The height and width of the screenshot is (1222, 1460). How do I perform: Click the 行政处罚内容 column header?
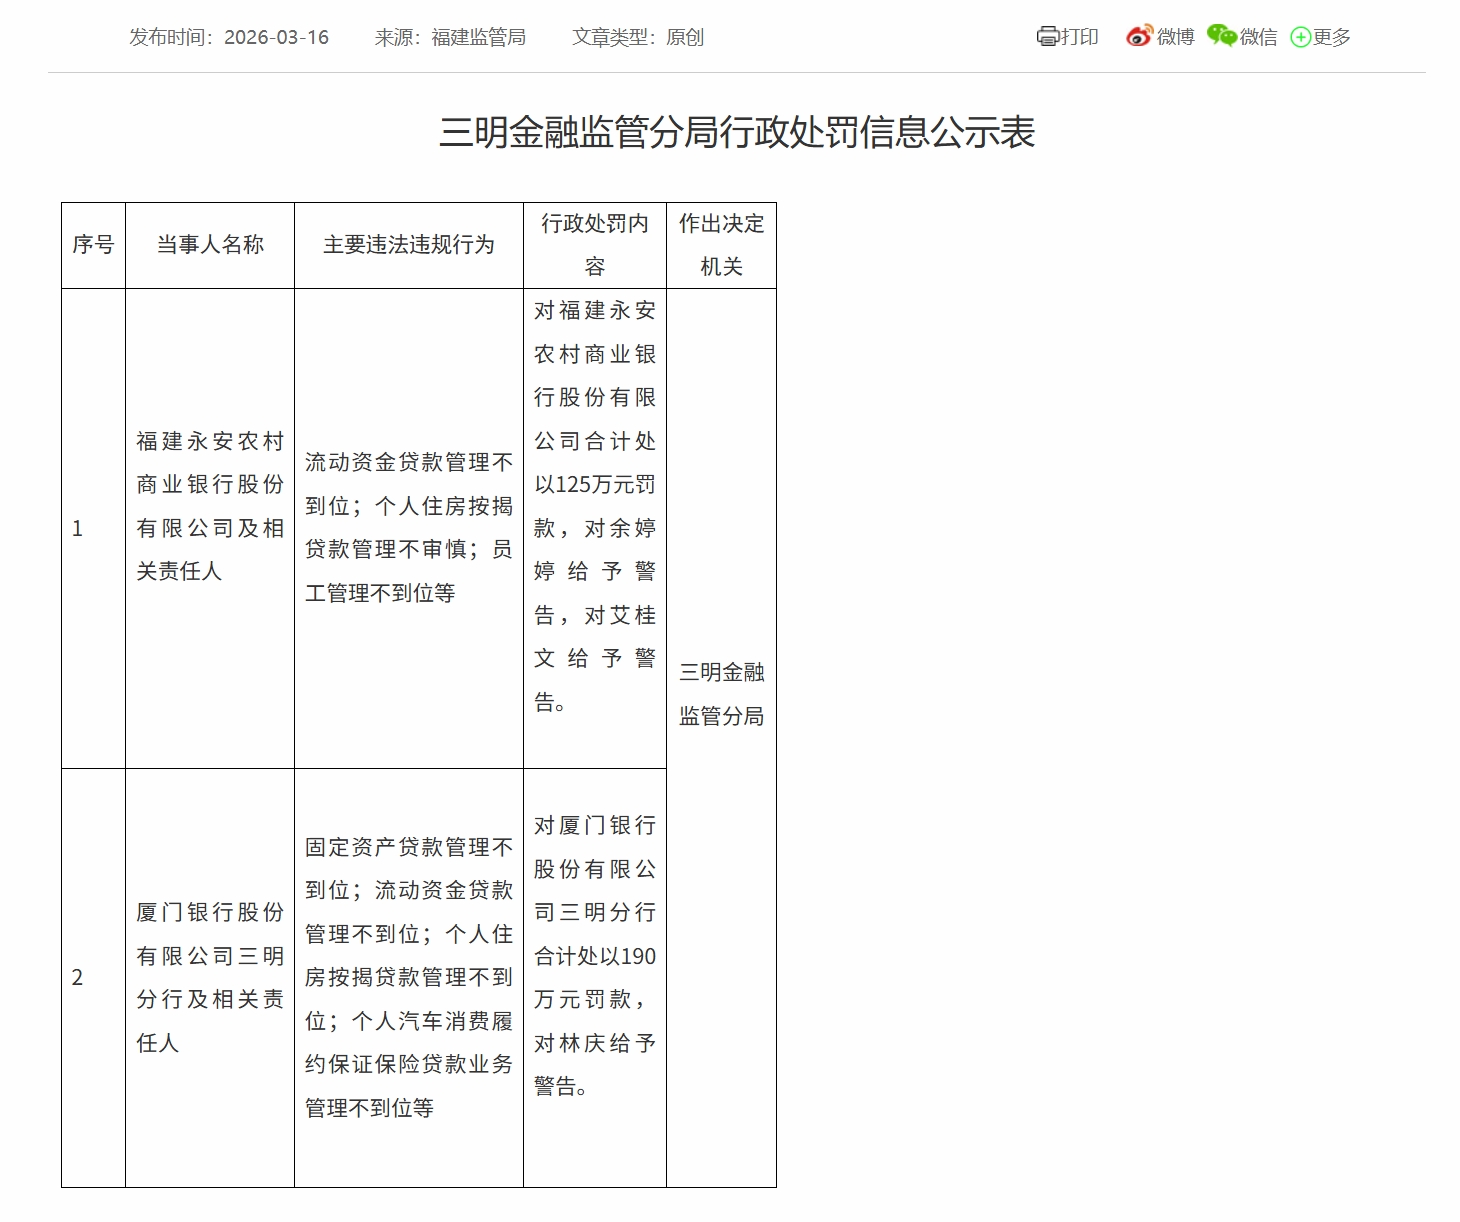pos(594,243)
